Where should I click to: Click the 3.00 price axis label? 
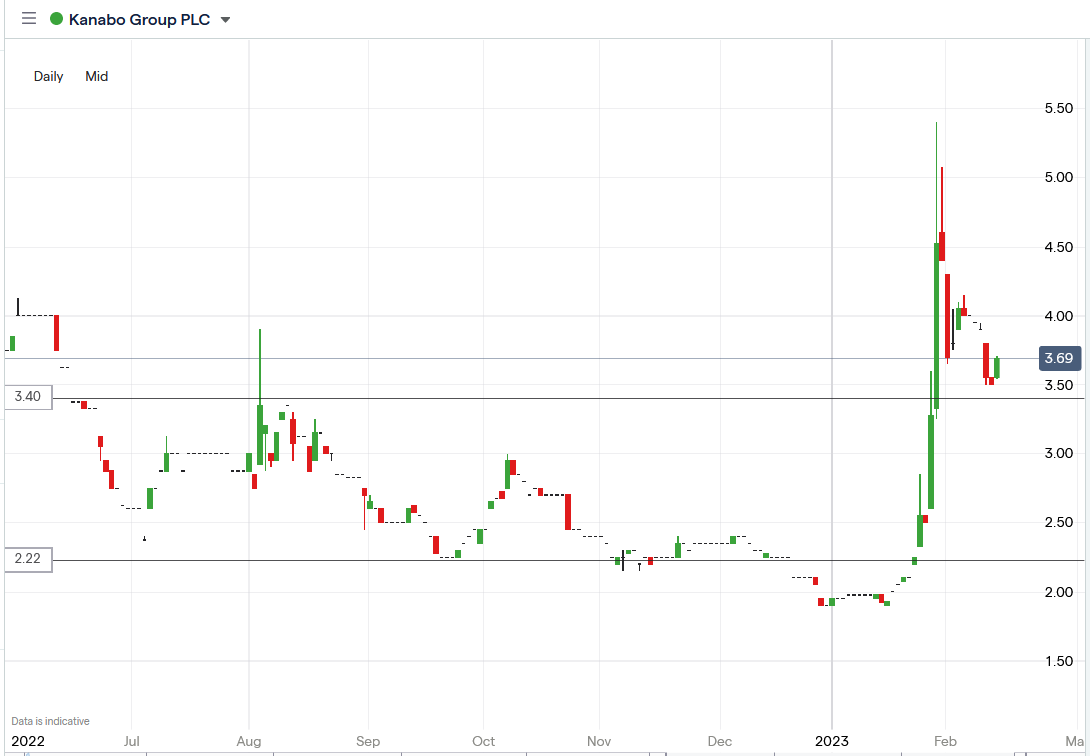1059,453
